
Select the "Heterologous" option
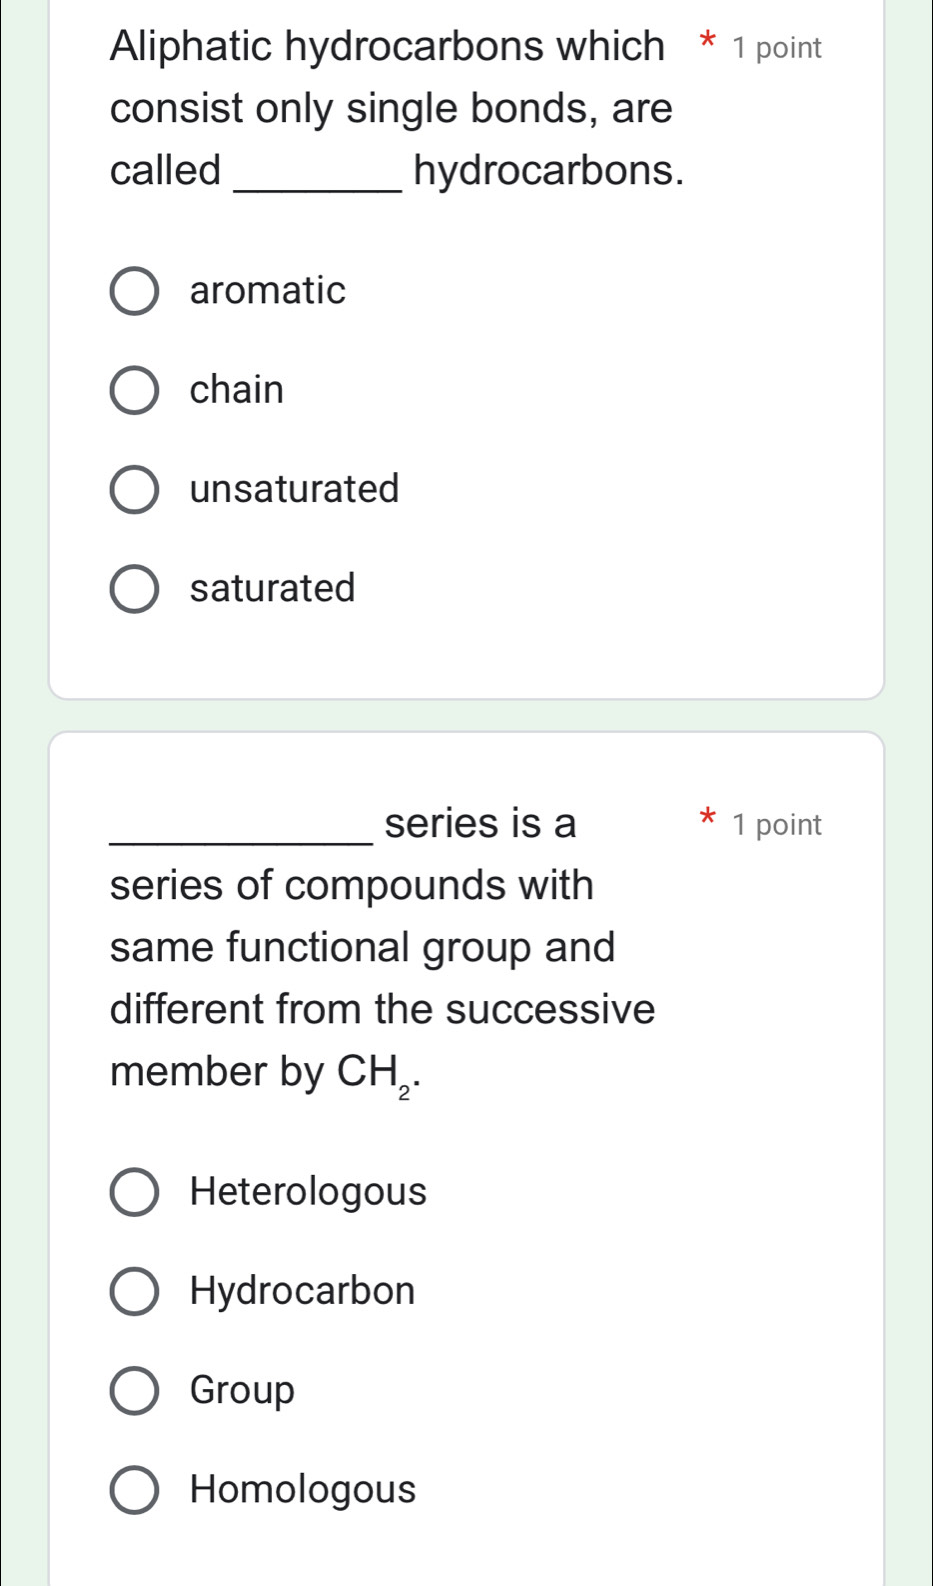coord(135,1191)
